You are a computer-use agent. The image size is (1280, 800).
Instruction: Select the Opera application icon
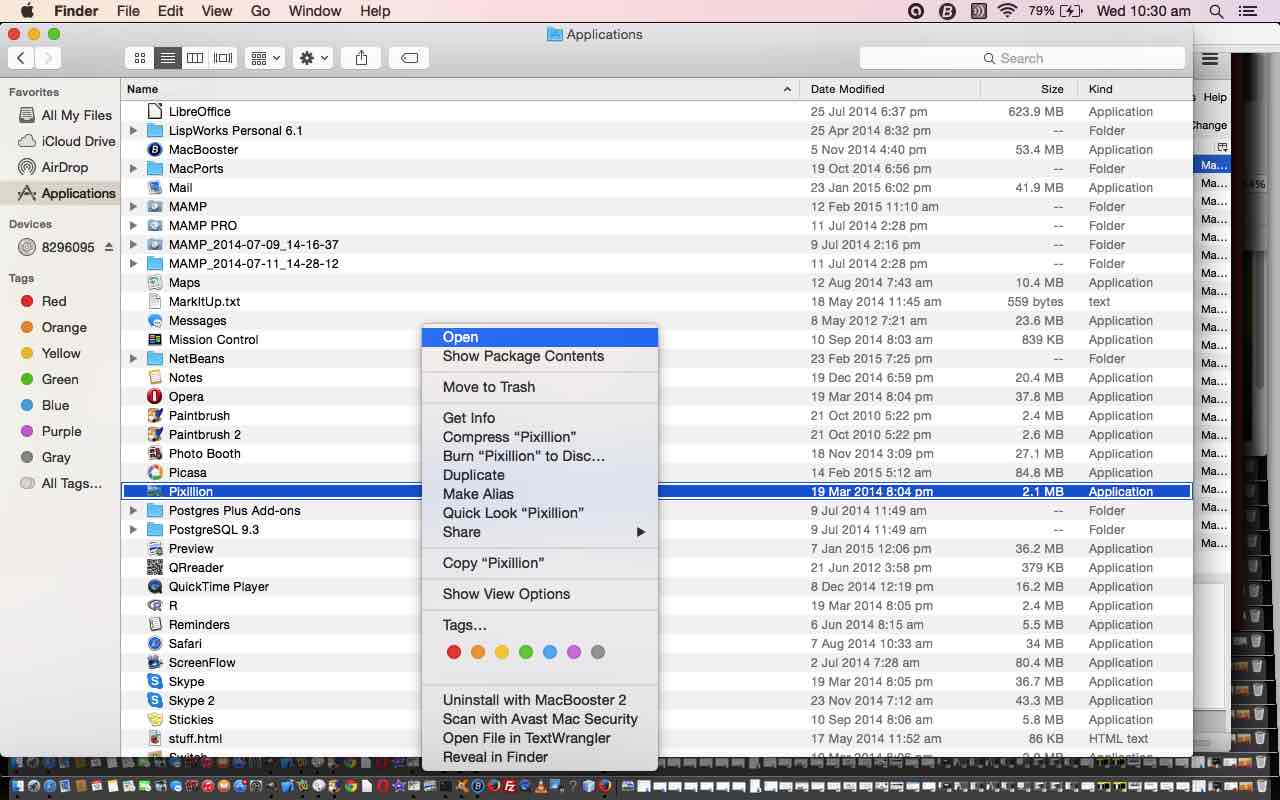pyautogui.click(x=155, y=396)
